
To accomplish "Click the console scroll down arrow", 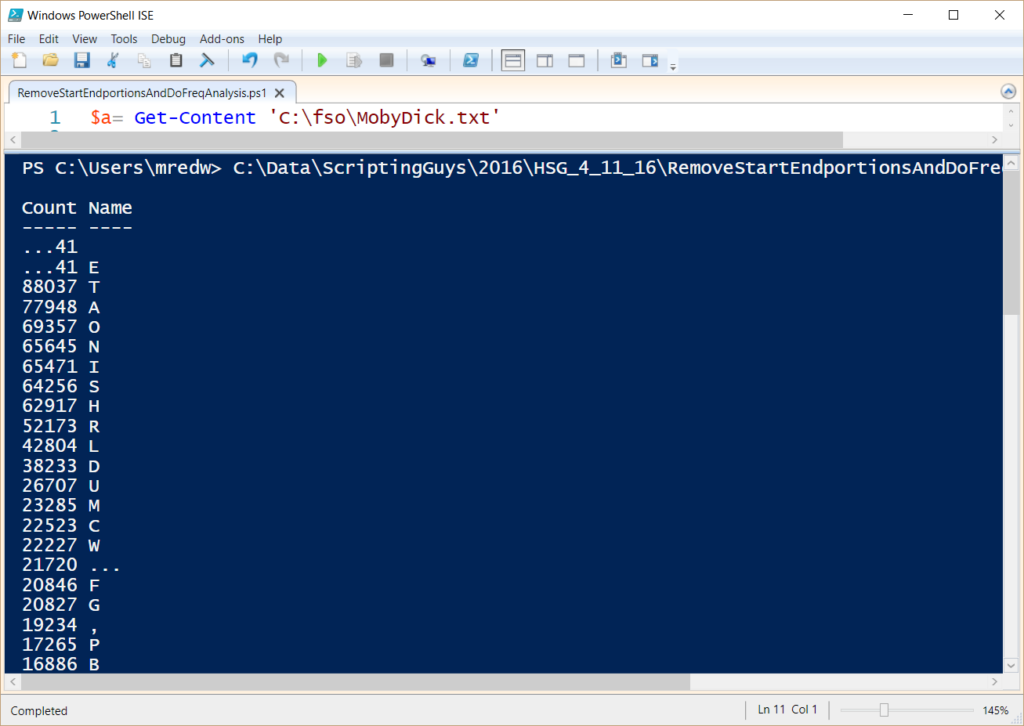I will pyautogui.click(x=1010, y=666).
